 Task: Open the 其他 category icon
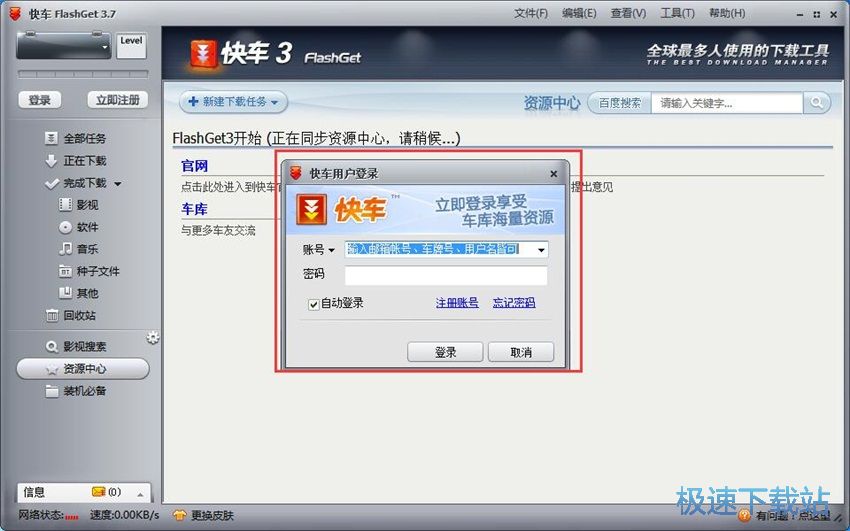pyautogui.click(x=65, y=293)
